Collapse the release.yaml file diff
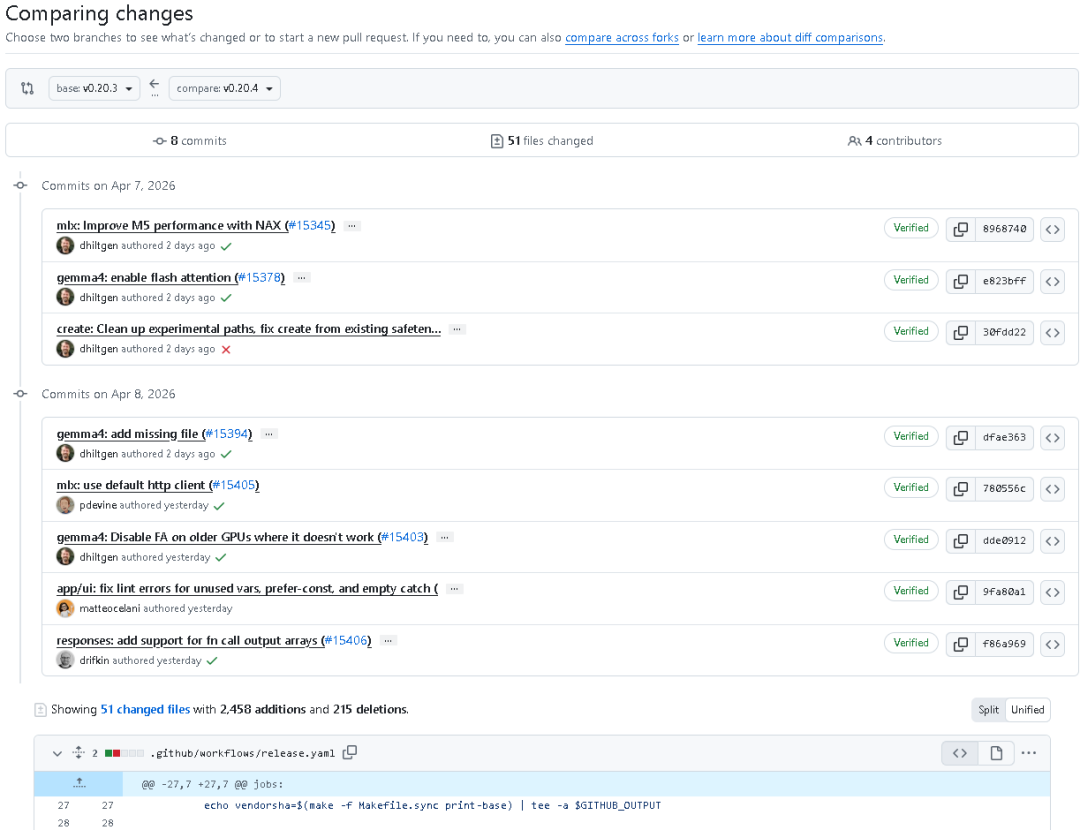 [x=57, y=753]
